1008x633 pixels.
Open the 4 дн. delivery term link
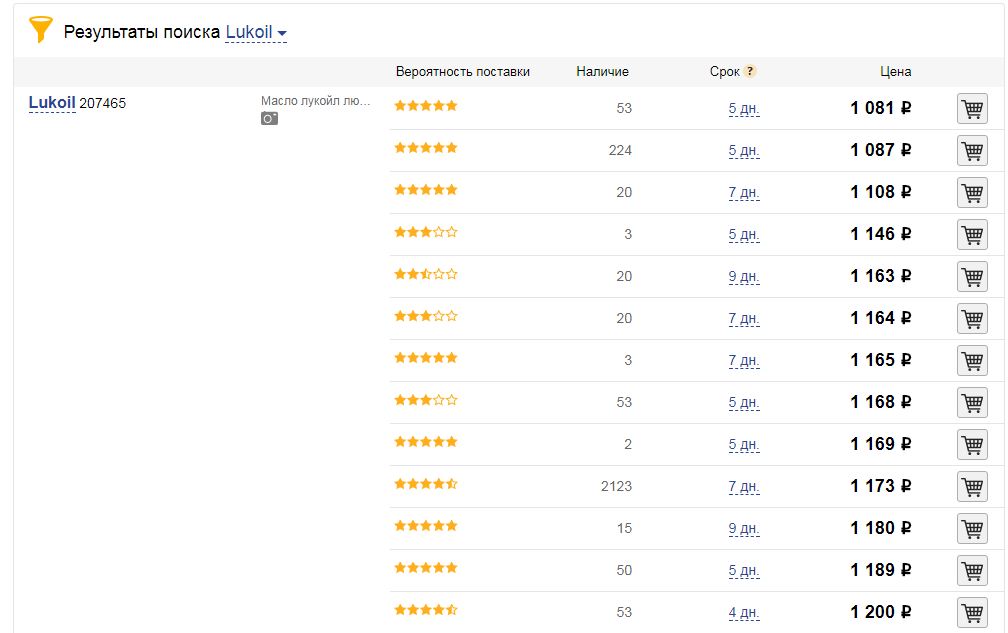click(x=744, y=612)
